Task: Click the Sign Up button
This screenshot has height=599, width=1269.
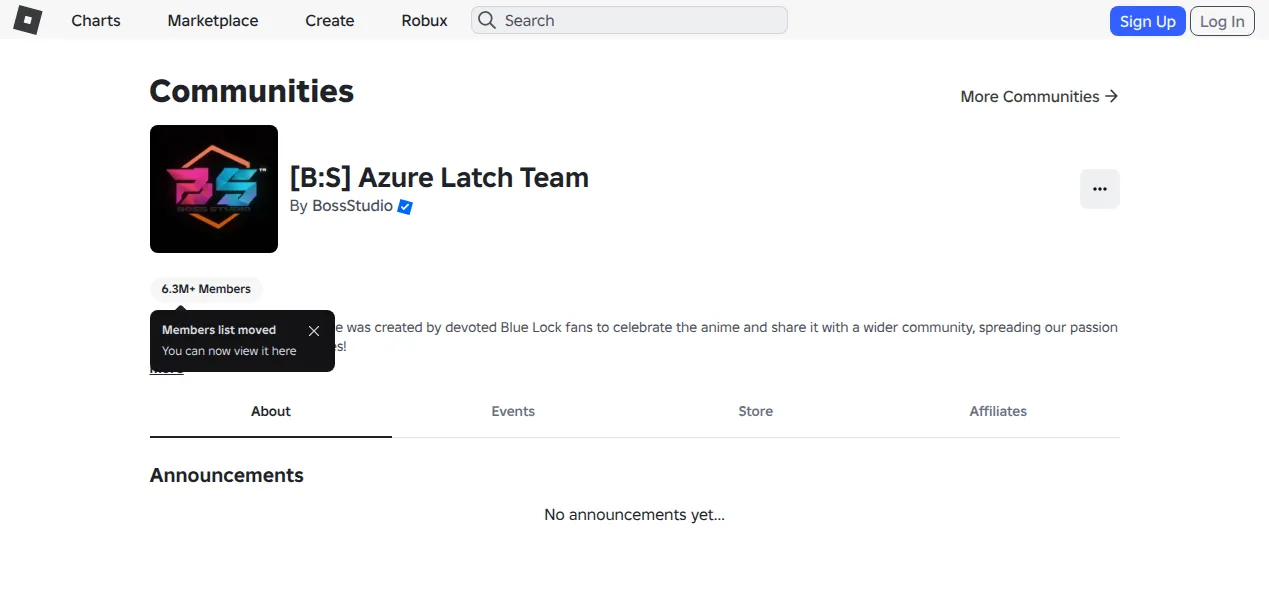Action: [x=1147, y=21]
